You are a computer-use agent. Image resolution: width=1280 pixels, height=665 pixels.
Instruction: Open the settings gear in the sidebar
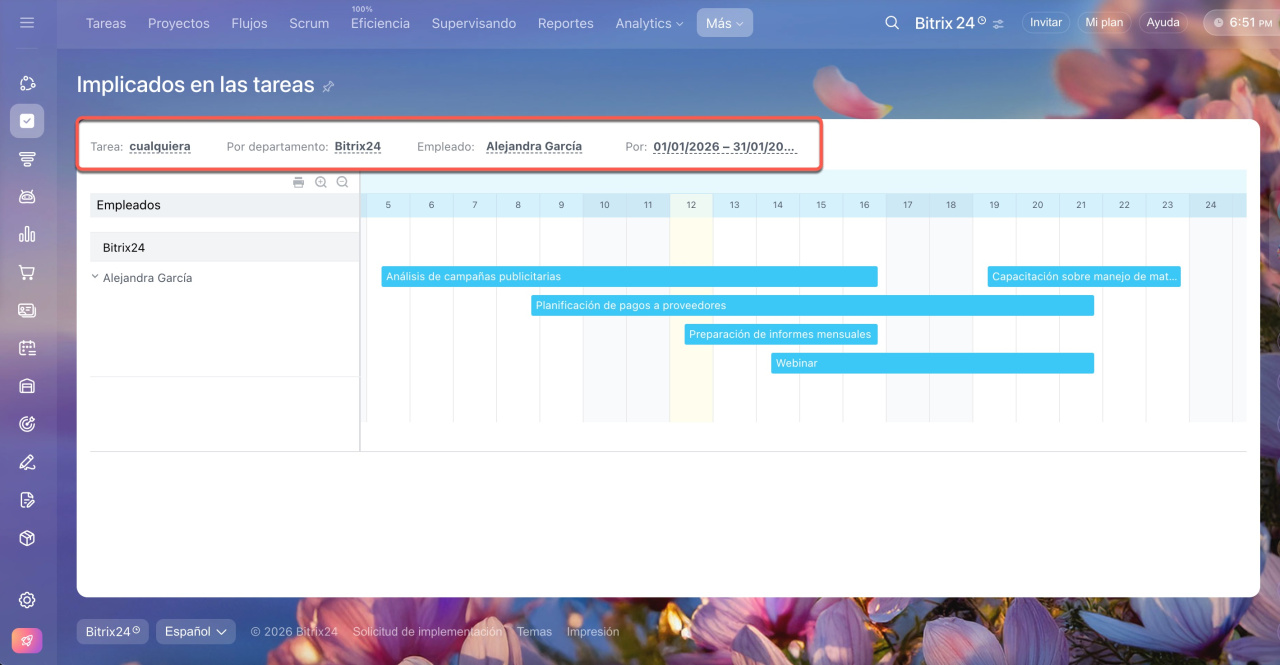click(27, 600)
